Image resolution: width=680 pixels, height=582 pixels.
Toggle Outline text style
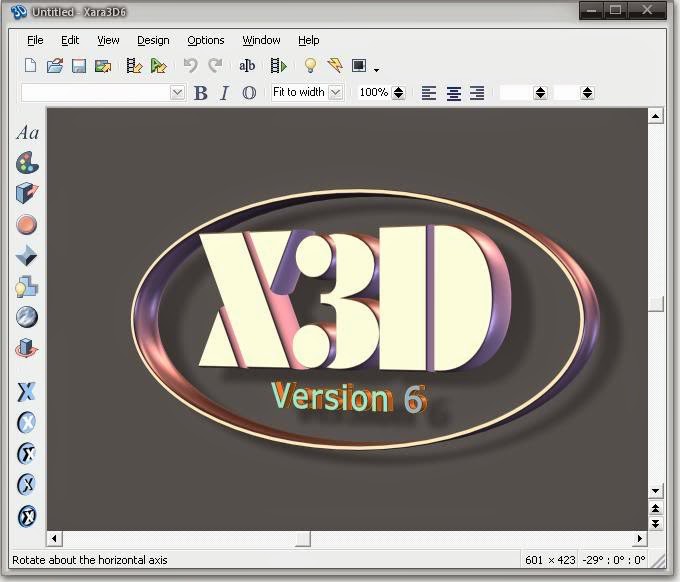pos(249,93)
